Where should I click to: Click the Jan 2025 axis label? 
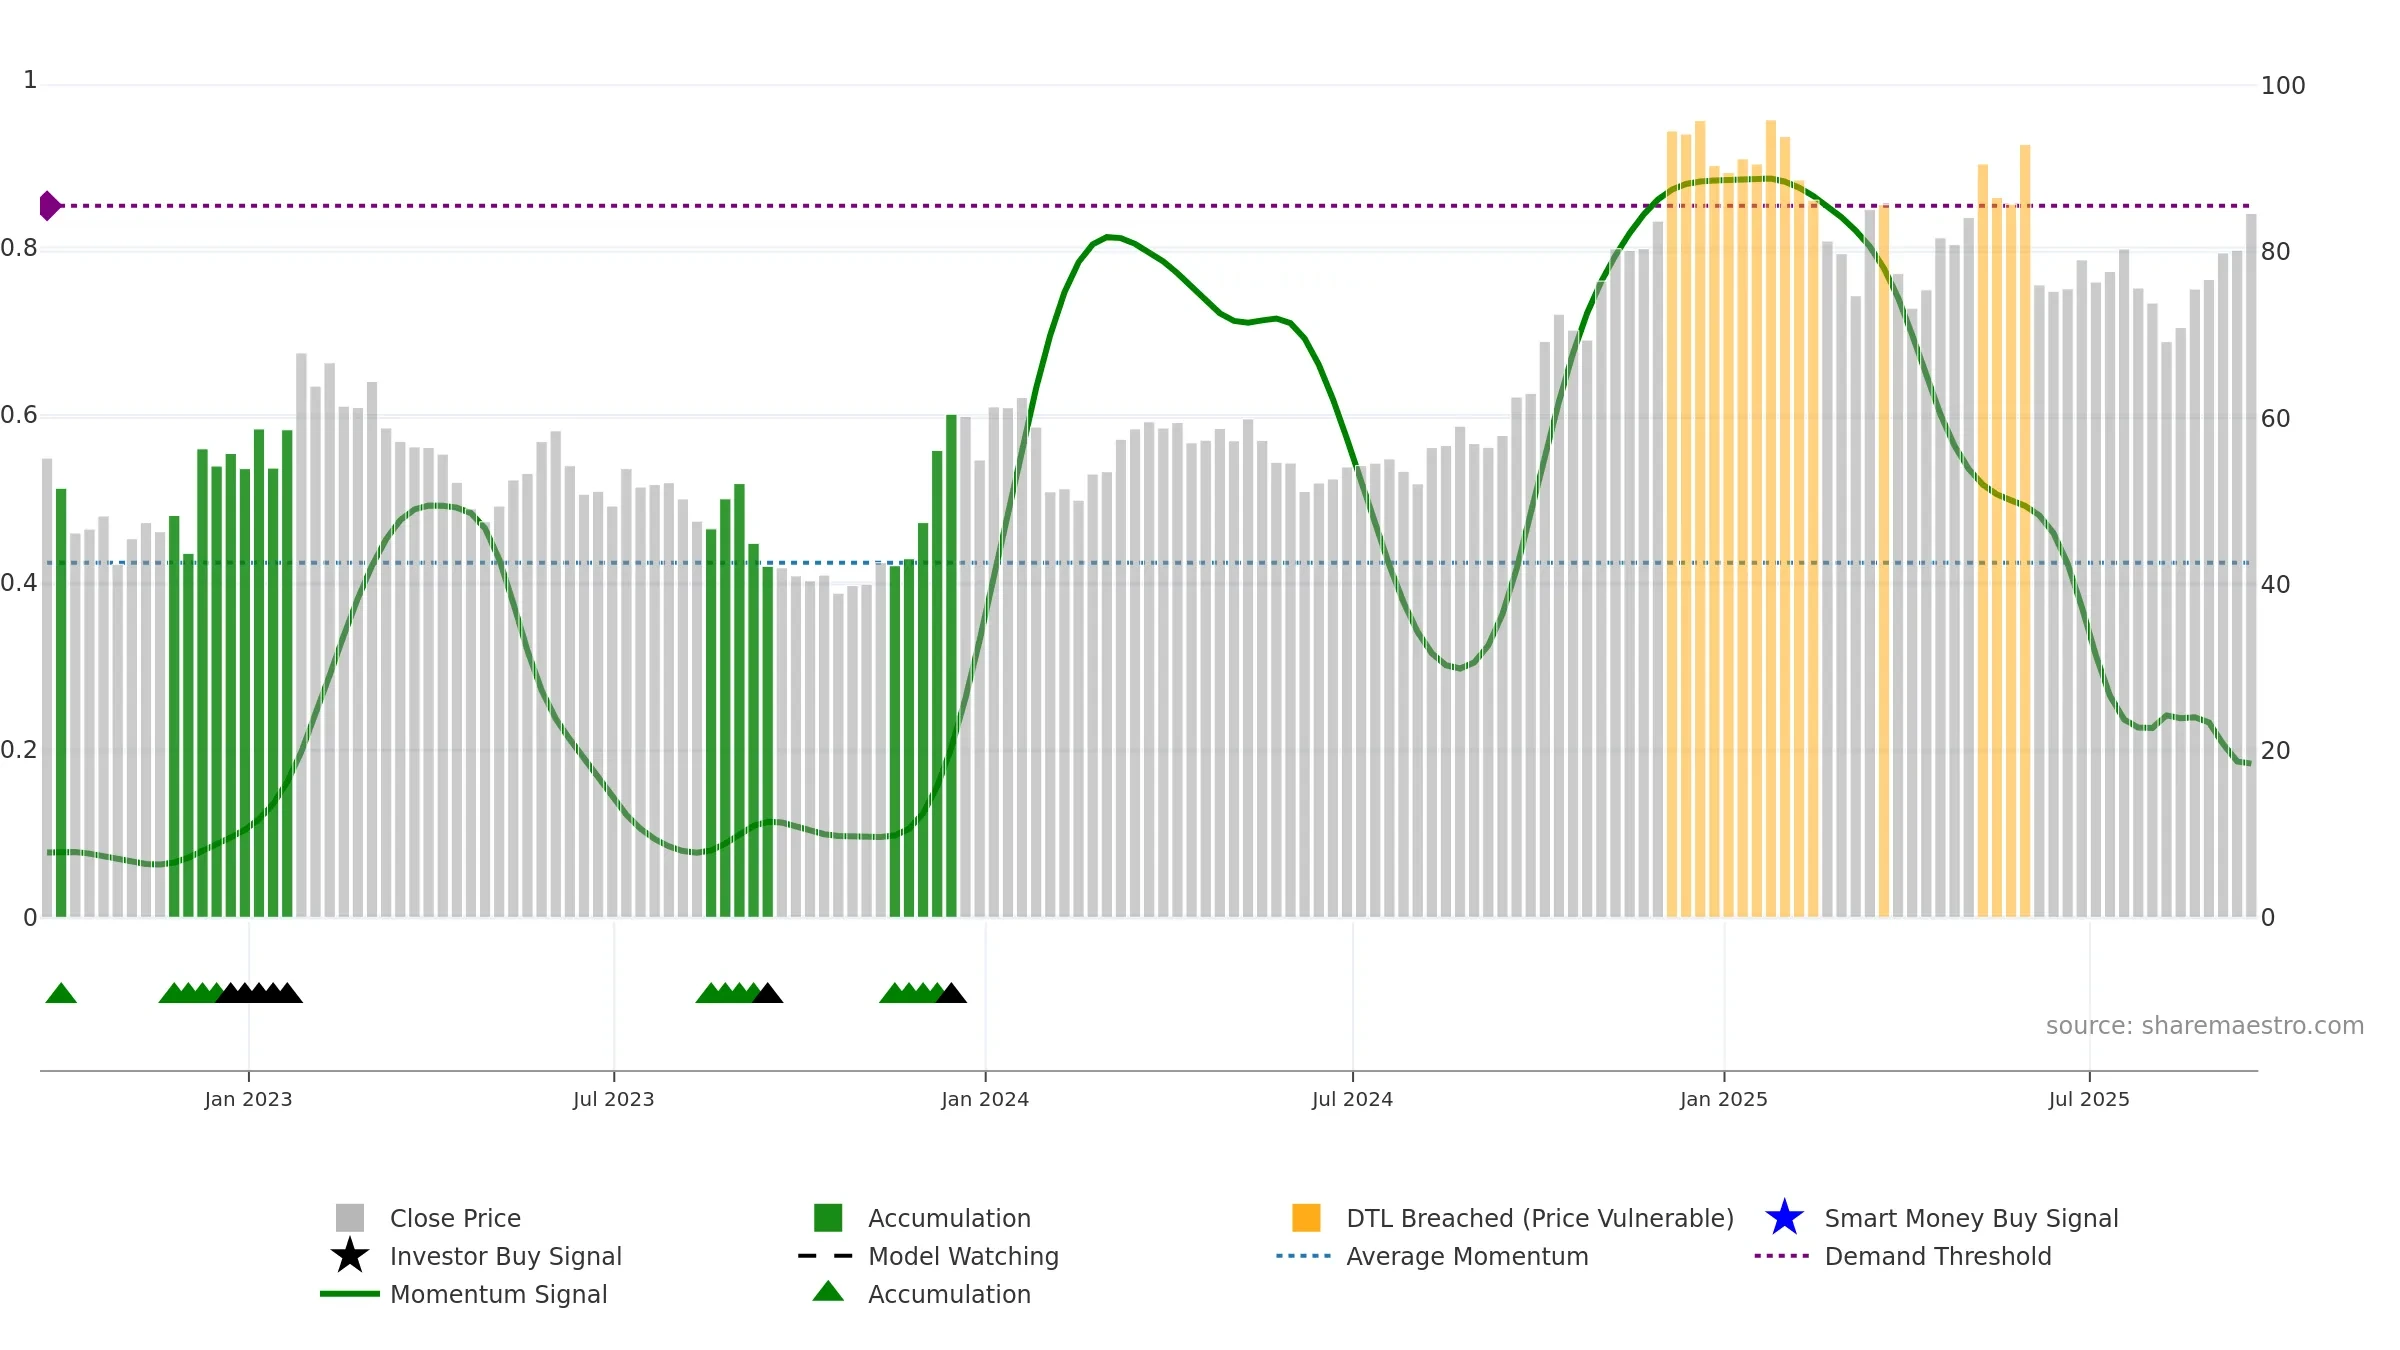tap(1724, 1100)
